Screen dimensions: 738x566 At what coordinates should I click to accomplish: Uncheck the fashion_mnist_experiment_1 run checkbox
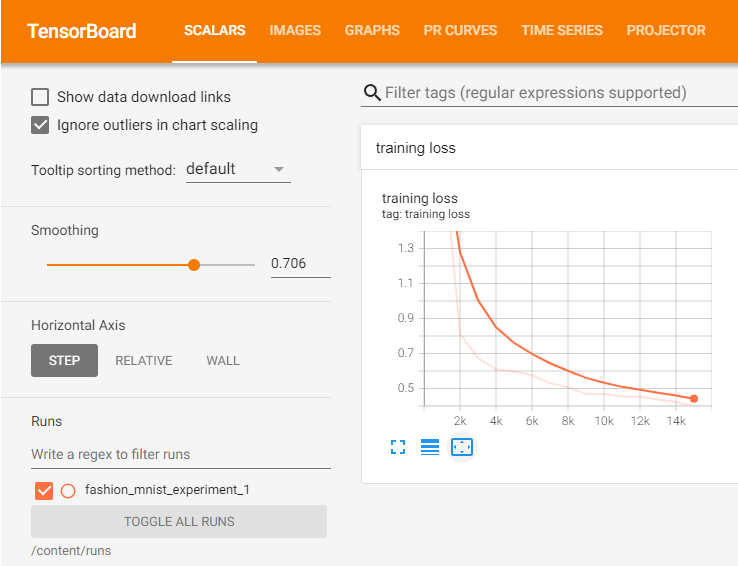click(x=44, y=491)
